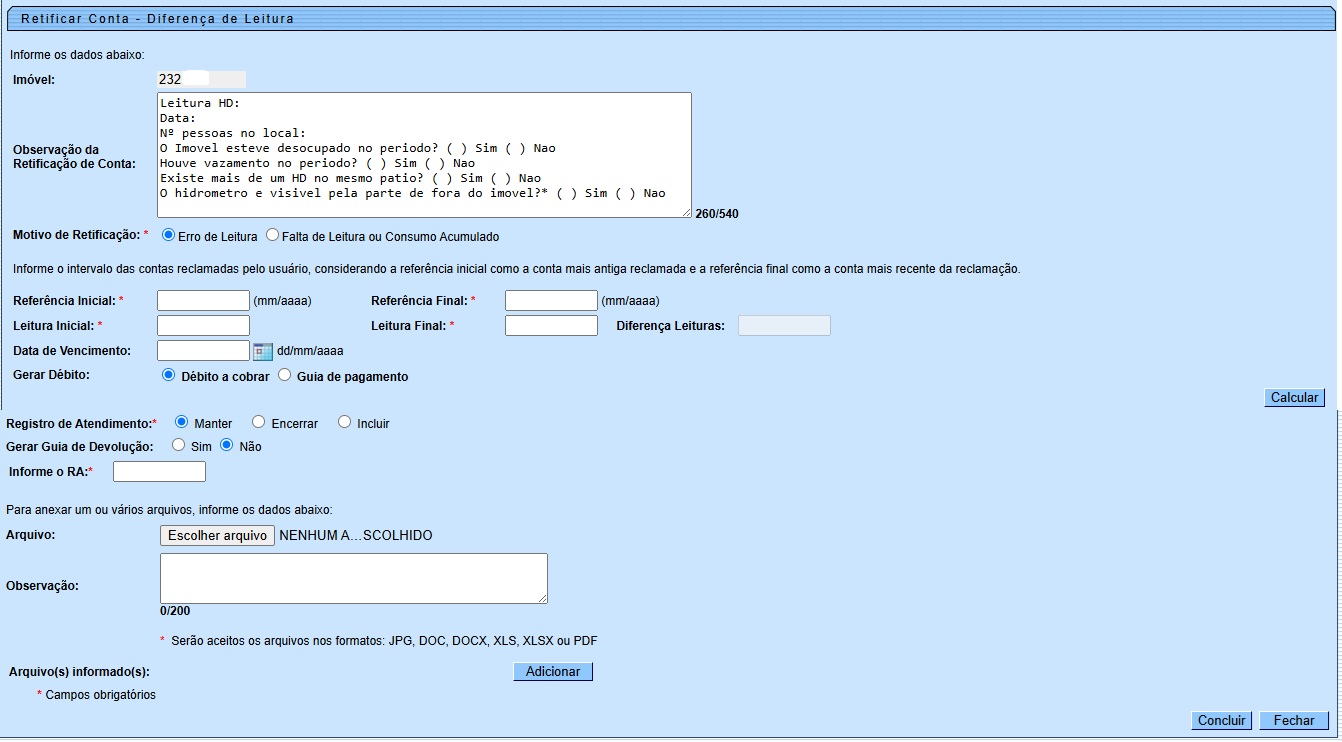This screenshot has height=742, width=1342.
Task: Click the file Observação text area
Action: (x=354, y=578)
